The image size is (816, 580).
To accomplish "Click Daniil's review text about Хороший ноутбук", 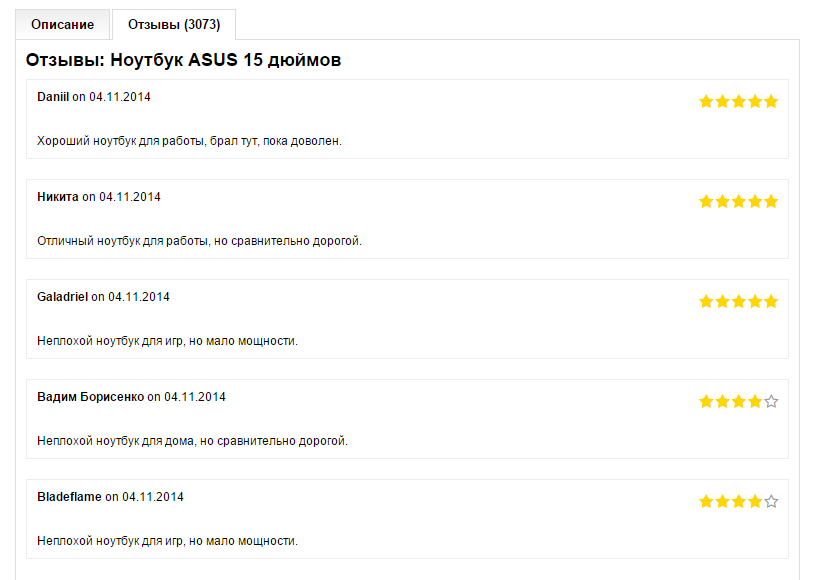I will click(x=189, y=141).
